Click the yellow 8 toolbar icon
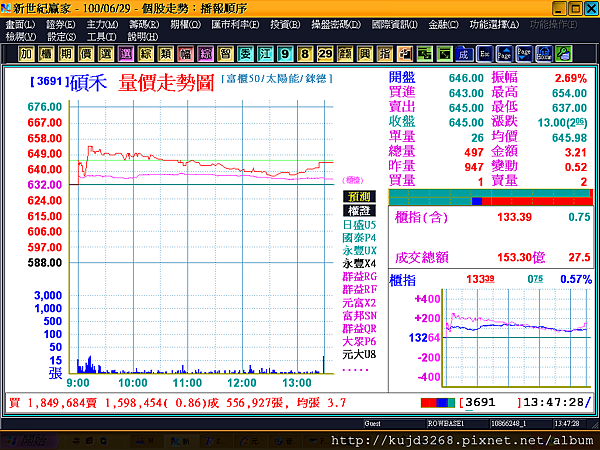 (x=305, y=54)
